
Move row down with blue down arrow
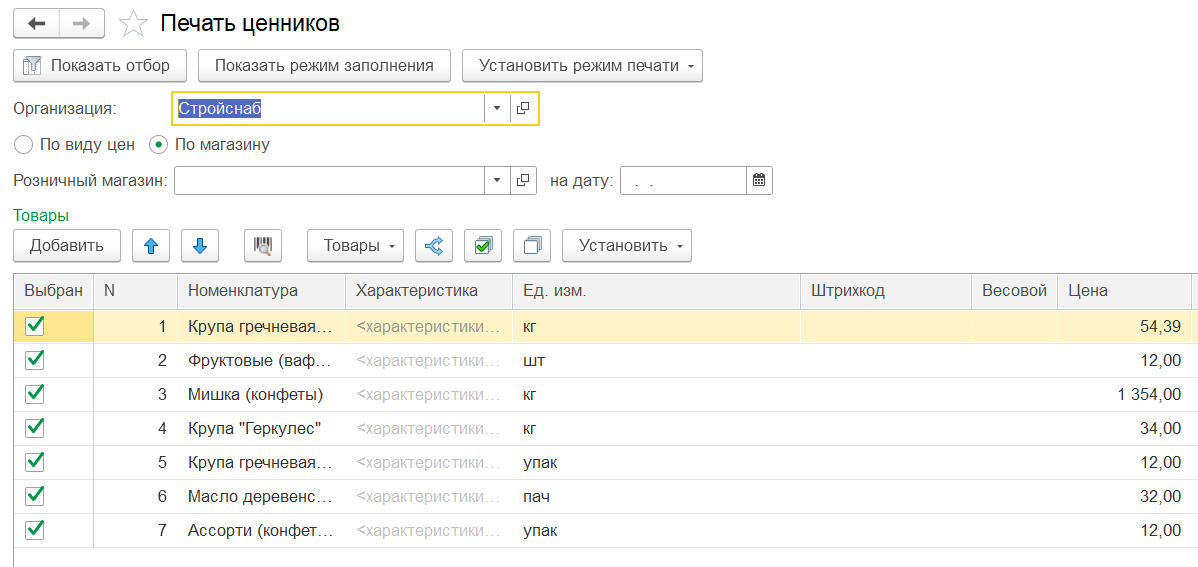click(200, 246)
